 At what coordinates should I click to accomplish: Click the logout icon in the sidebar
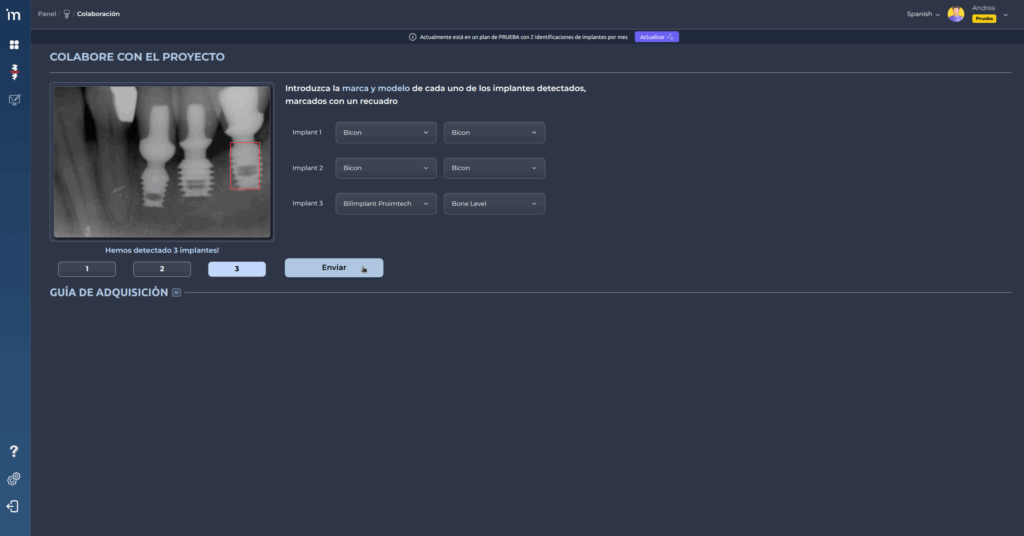[14, 506]
